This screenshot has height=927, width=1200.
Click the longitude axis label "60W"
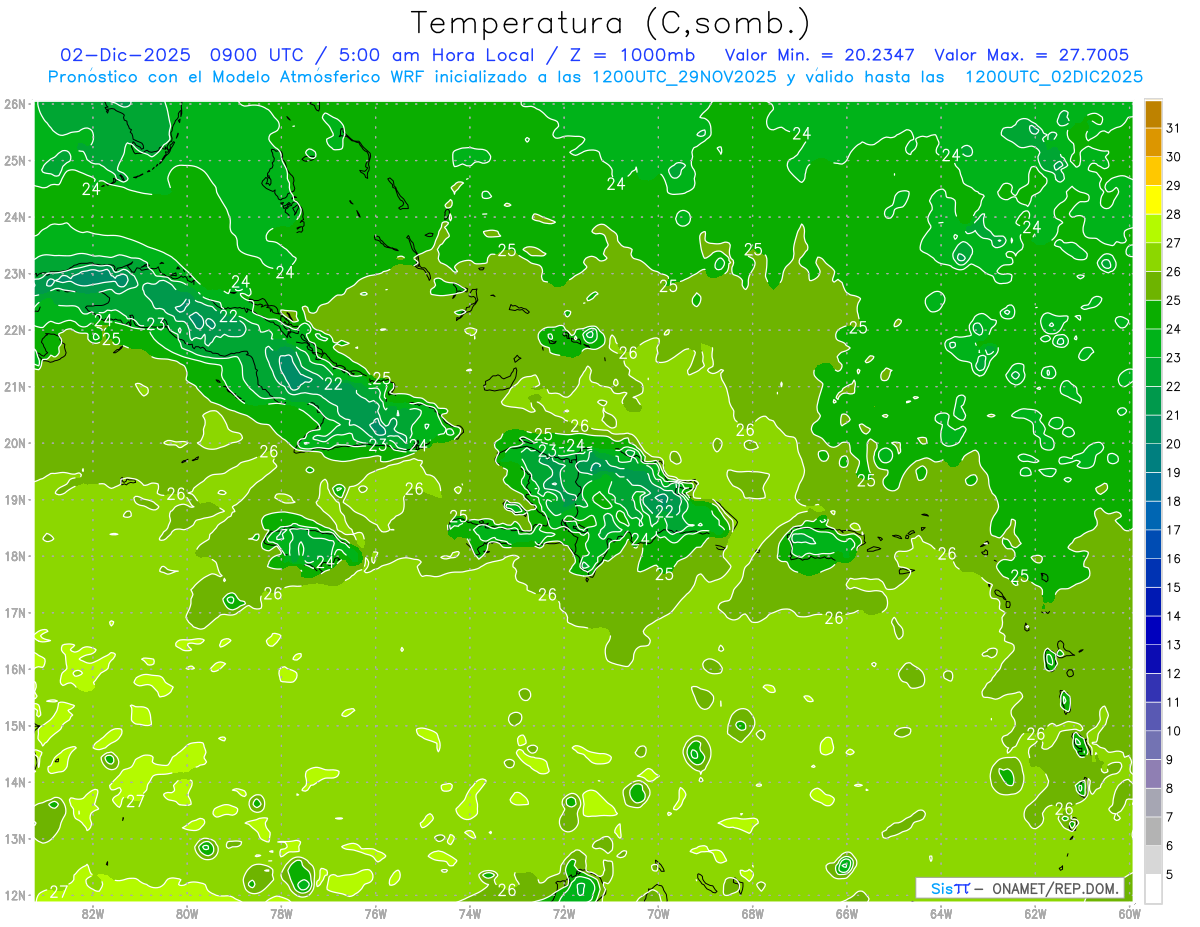[x=1129, y=913]
